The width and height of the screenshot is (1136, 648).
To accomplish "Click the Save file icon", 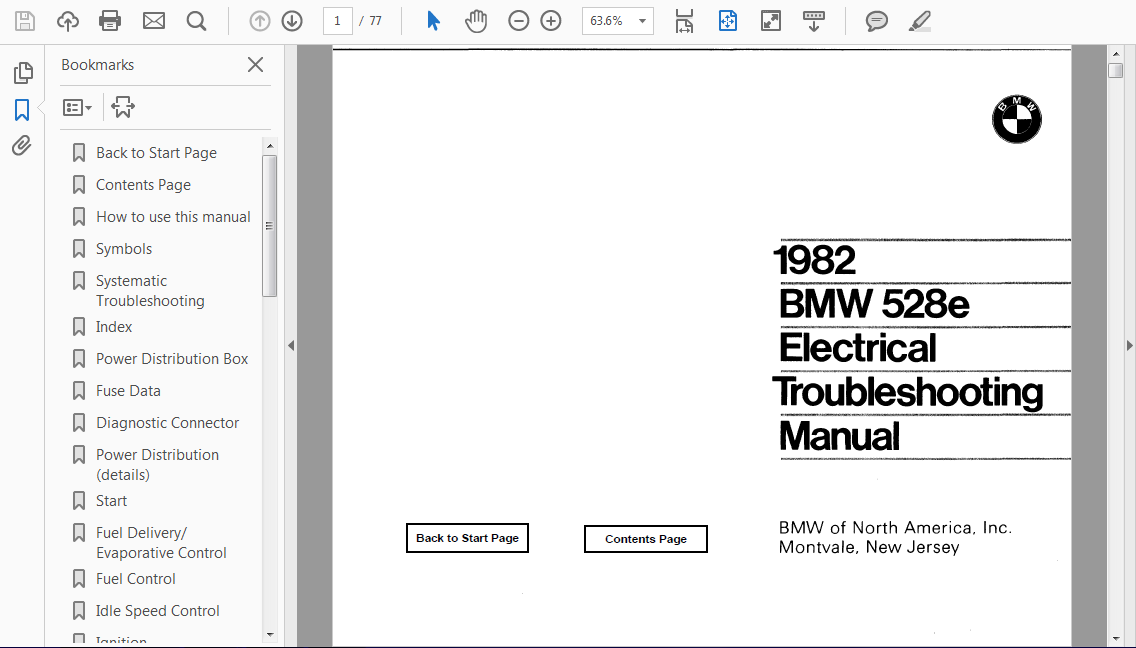I will click(x=25, y=21).
